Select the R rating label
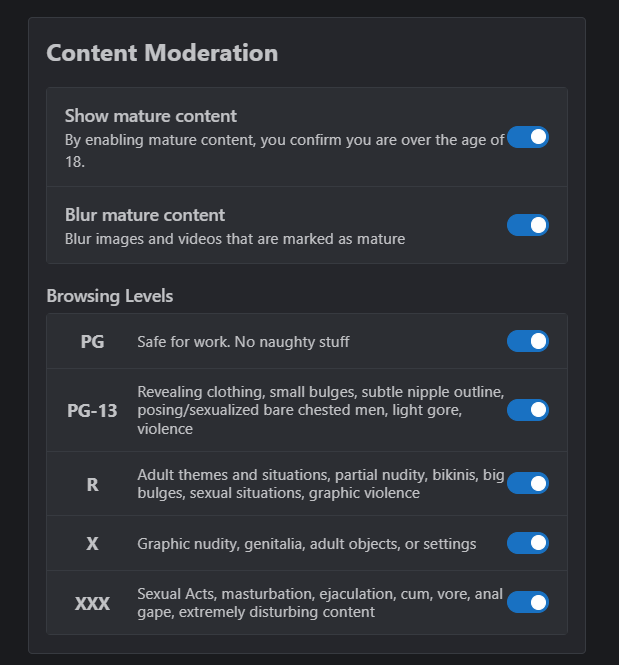Image resolution: width=619 pixels, height=665 pixels. [92, 485]
